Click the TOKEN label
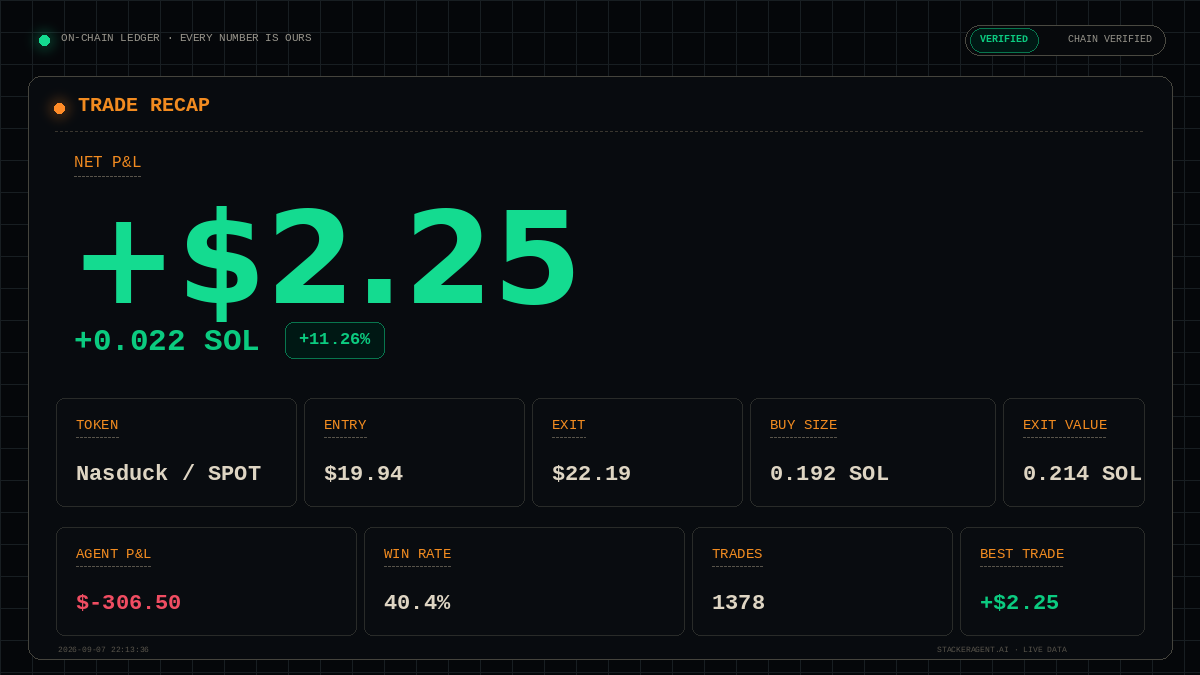This screenshot has height=675, width=1200. [x=97, y=425]
